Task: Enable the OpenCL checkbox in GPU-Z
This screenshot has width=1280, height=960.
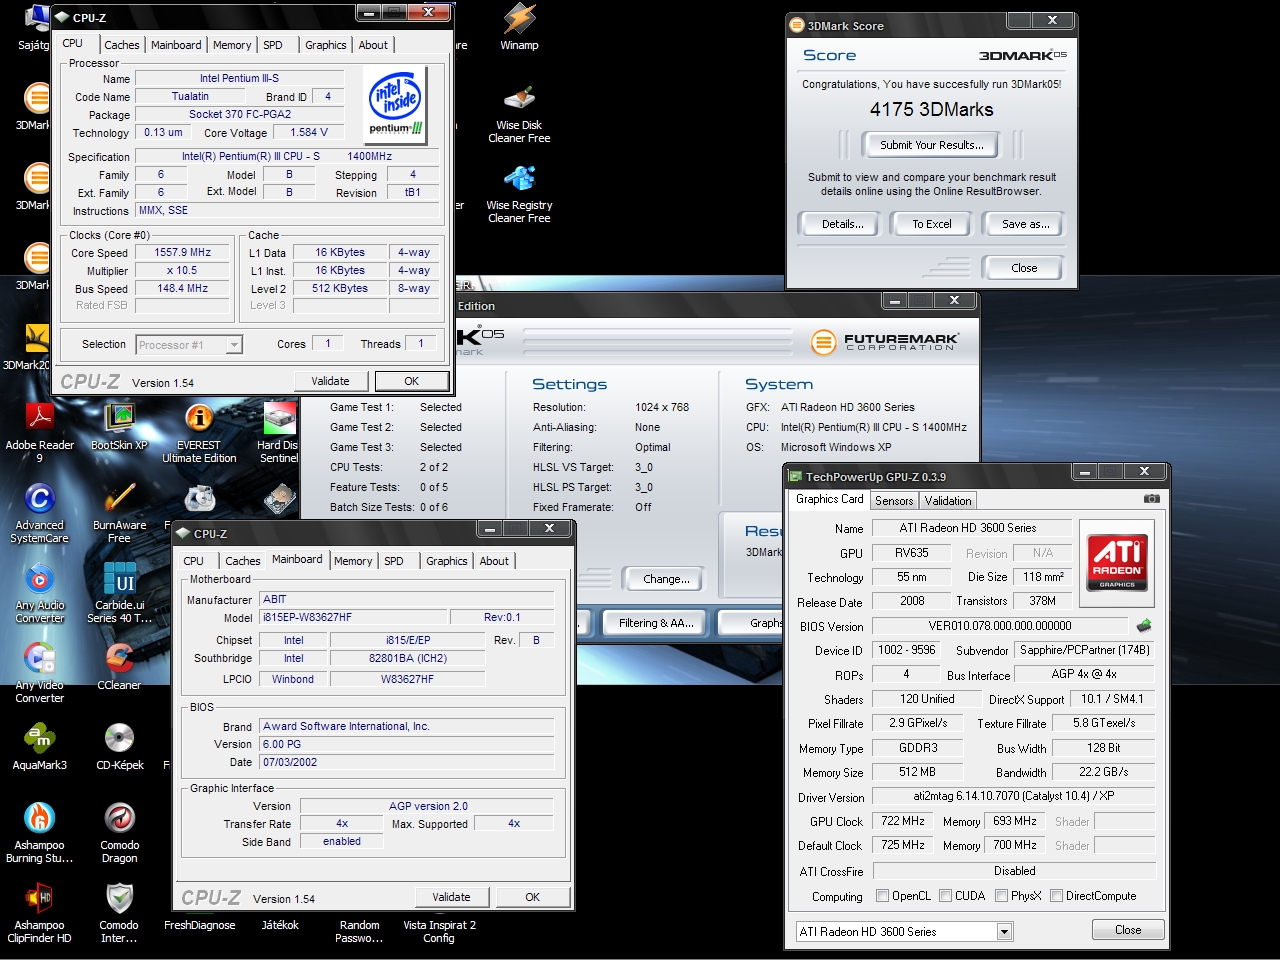Action: pyautogui.click(x=882, y=896)
